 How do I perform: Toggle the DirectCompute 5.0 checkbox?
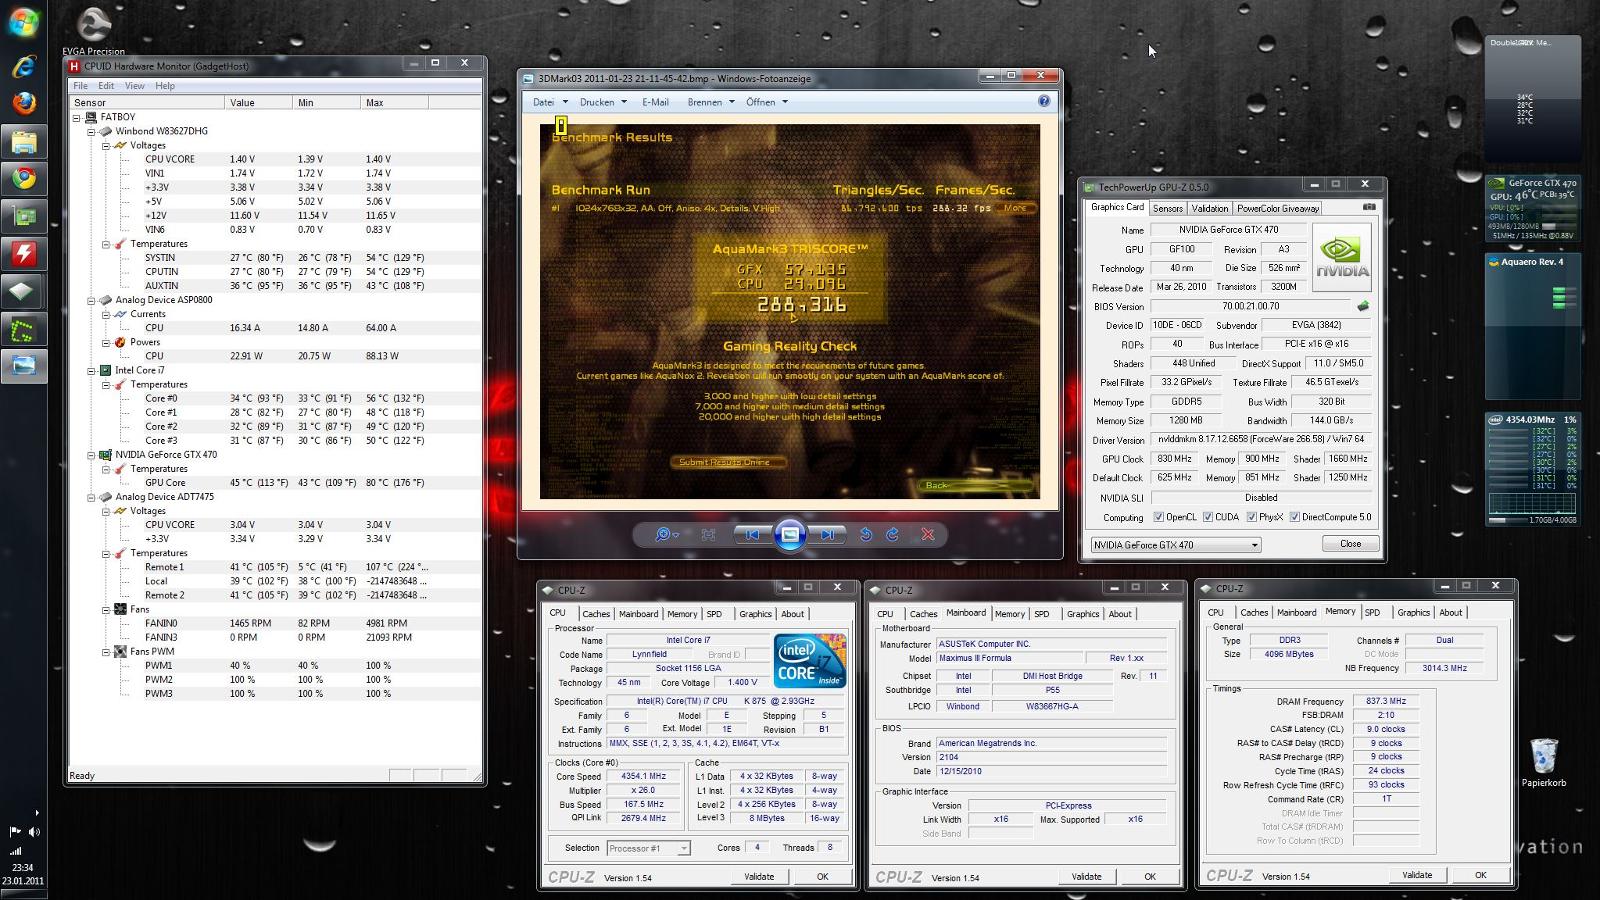coord(1295,517)
